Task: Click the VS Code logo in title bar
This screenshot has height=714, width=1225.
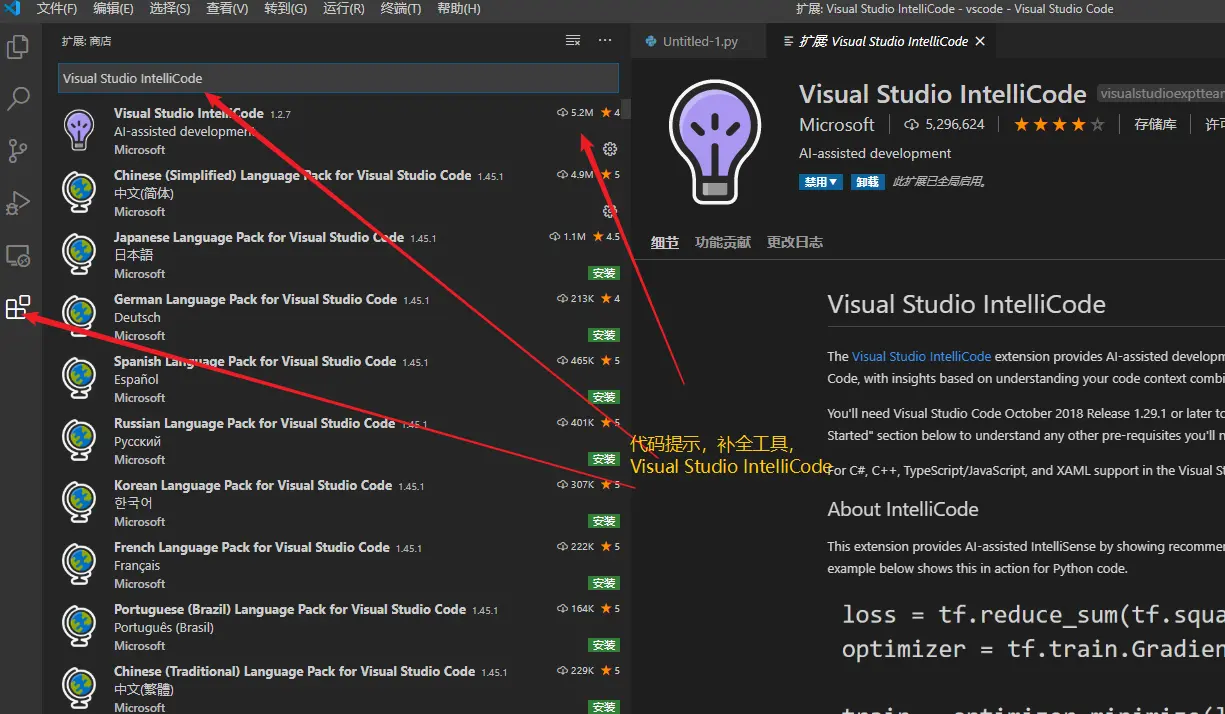Action: (x=14, y=9)
